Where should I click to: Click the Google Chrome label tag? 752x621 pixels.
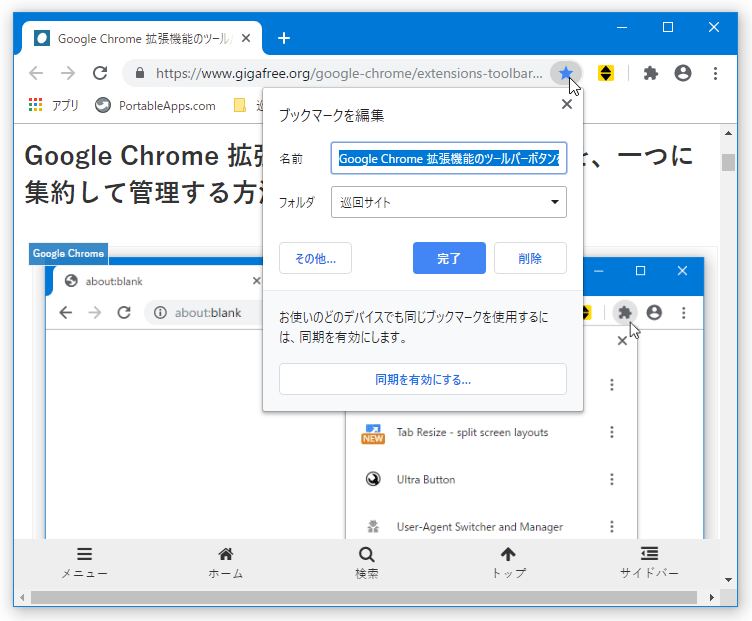click(x=68, y=253)
